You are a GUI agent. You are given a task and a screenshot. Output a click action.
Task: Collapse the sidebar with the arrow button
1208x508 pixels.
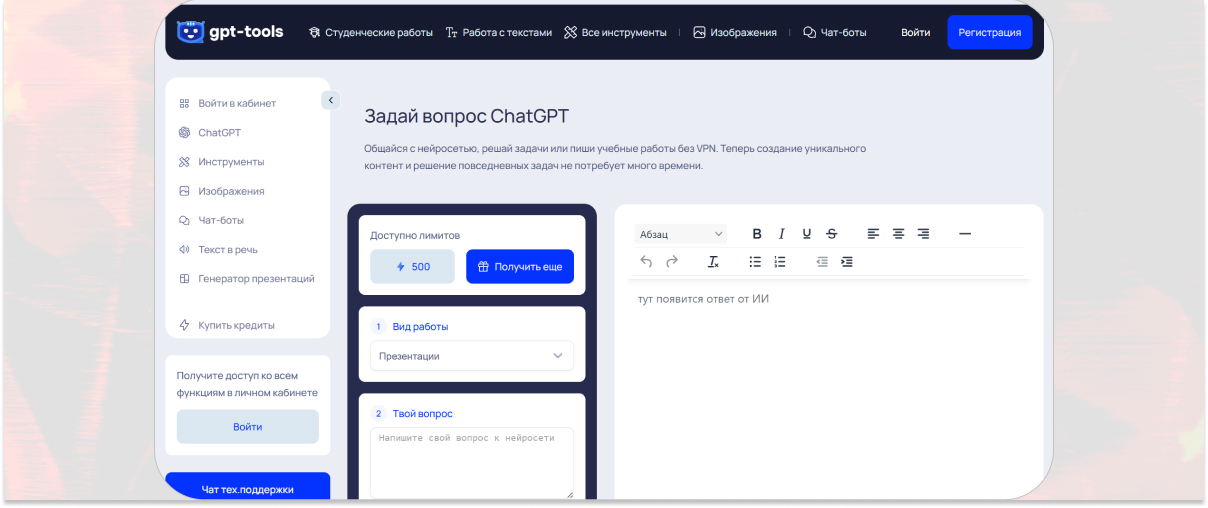(x=331, y=100)
